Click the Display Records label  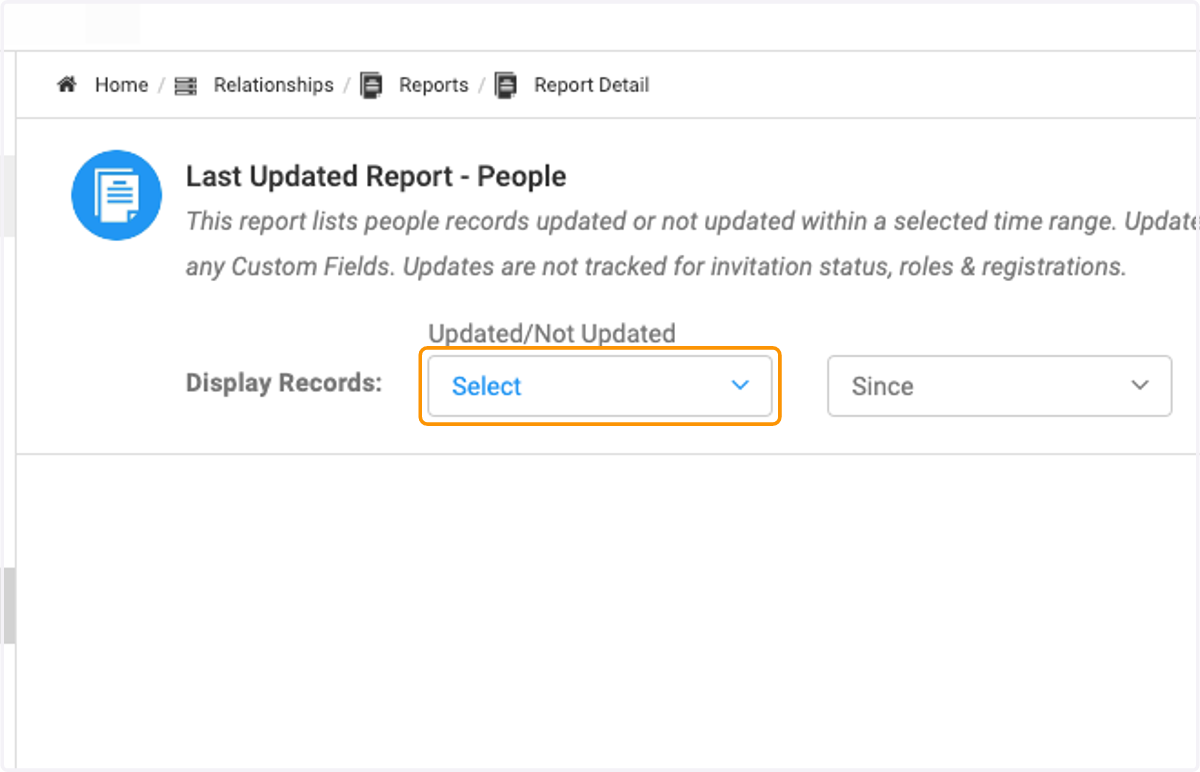284,383
